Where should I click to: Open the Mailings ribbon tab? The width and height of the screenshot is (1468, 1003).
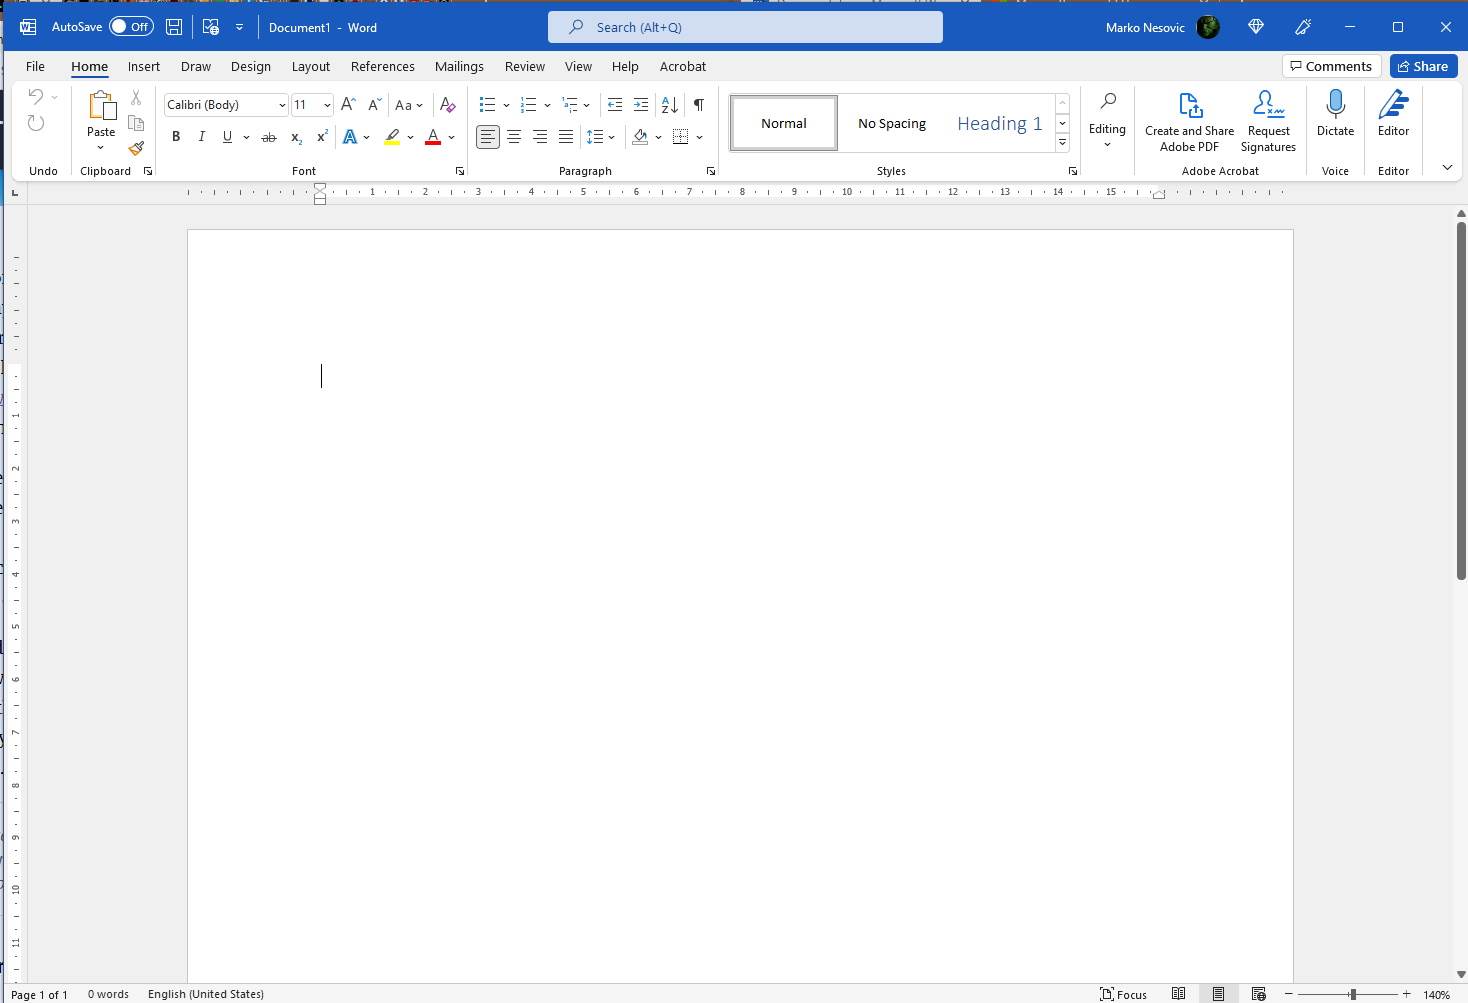point(459,66)
